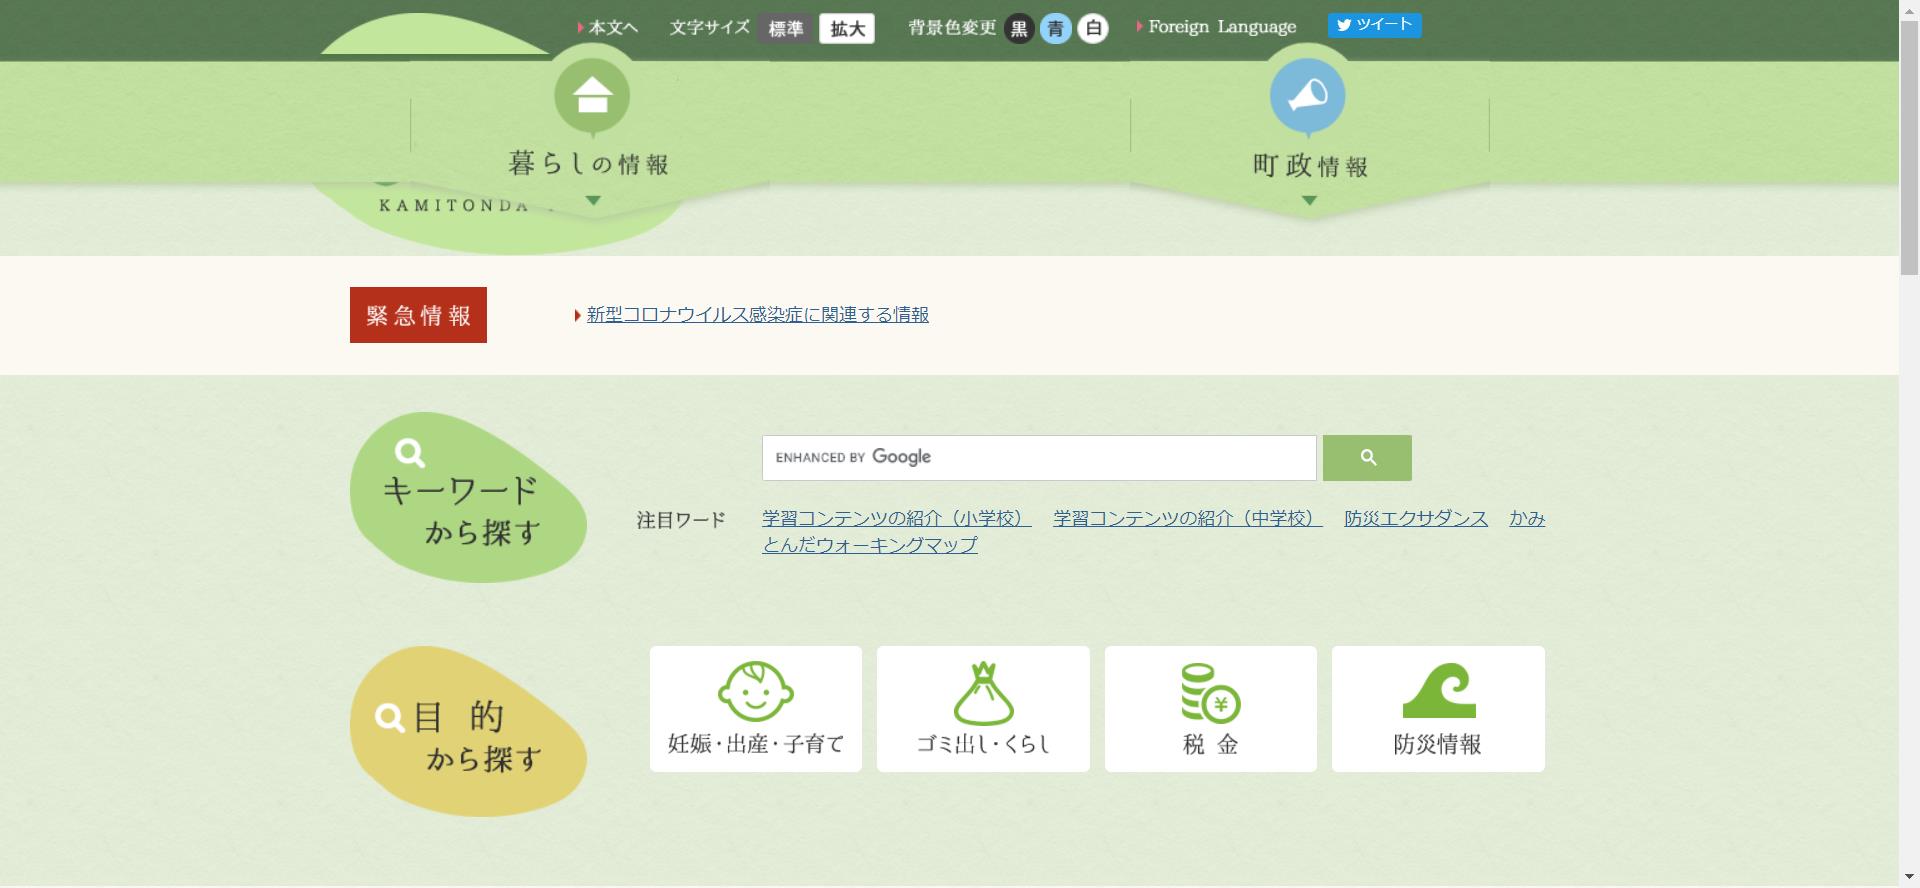Open the 新型コロナウイルス感染症 information link
This screenshot has height=888, width=1920.
pyautogui.click(x=757, y=315)
